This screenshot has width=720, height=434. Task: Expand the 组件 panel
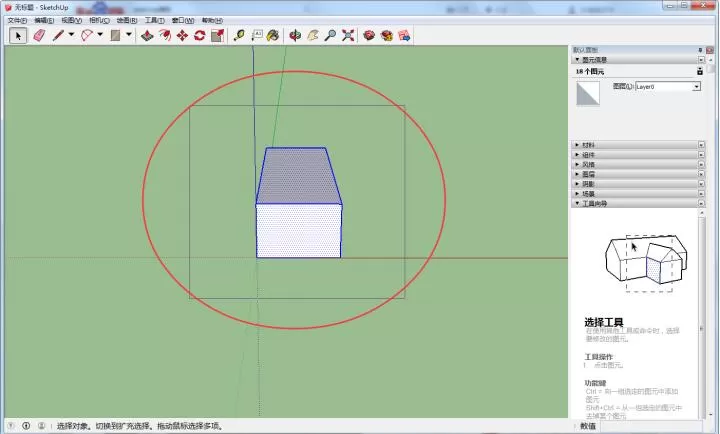click(x=577, y=155)
